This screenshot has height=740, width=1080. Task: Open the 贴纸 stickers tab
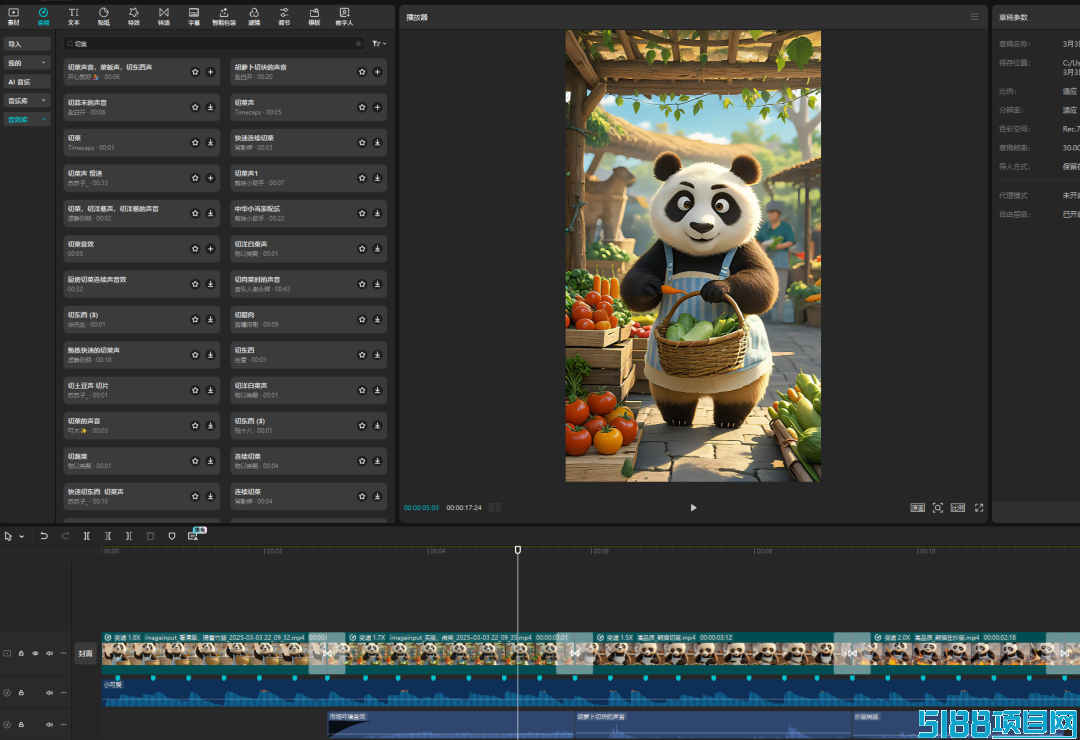click(x=103, y=17)
